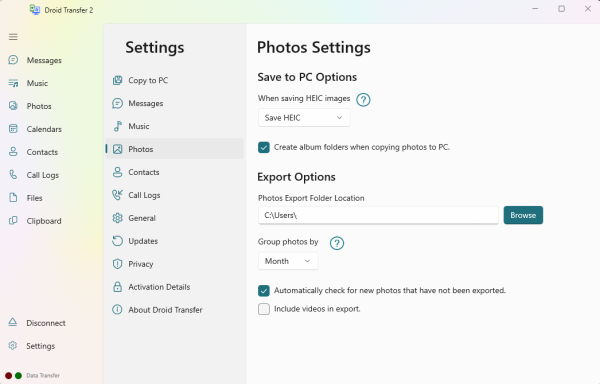Click the Calendars icon in left sidebar

[13, 129]
